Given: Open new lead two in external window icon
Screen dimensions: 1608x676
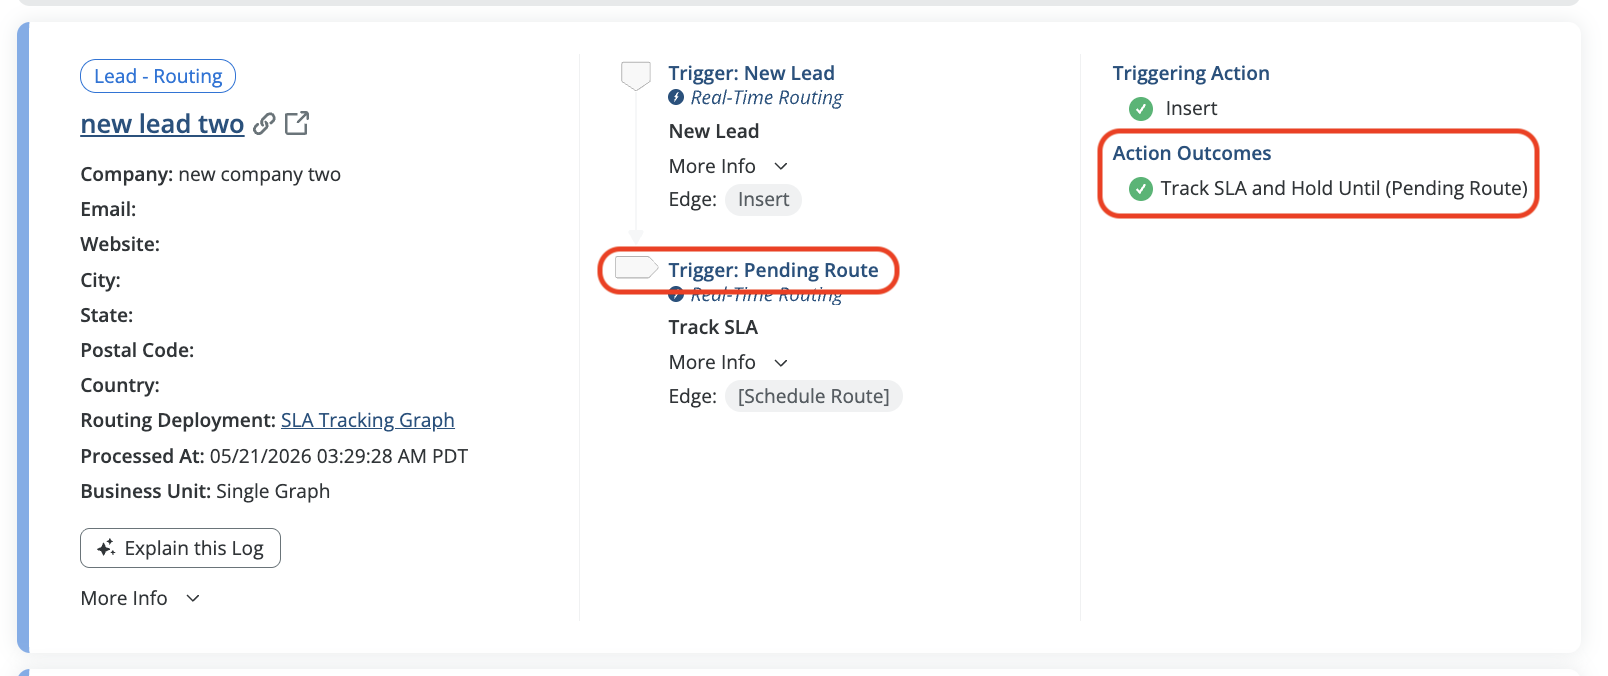Looking at the screenshot, I should tap(297, 123).
